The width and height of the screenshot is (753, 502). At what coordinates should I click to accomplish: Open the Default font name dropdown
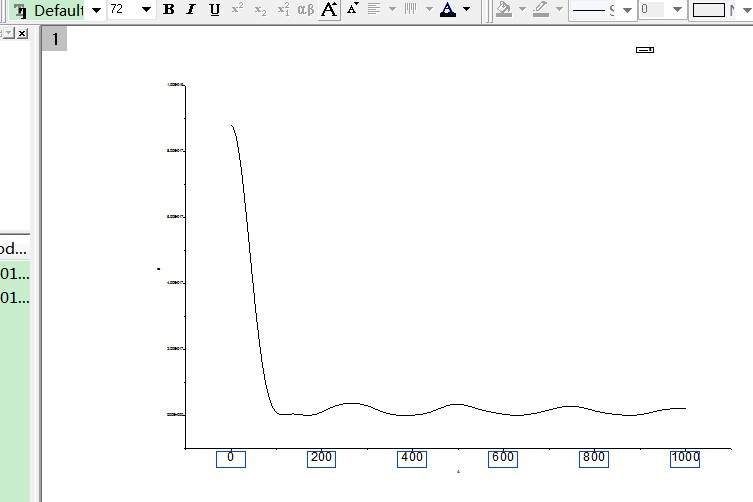[x=97, y=10]
